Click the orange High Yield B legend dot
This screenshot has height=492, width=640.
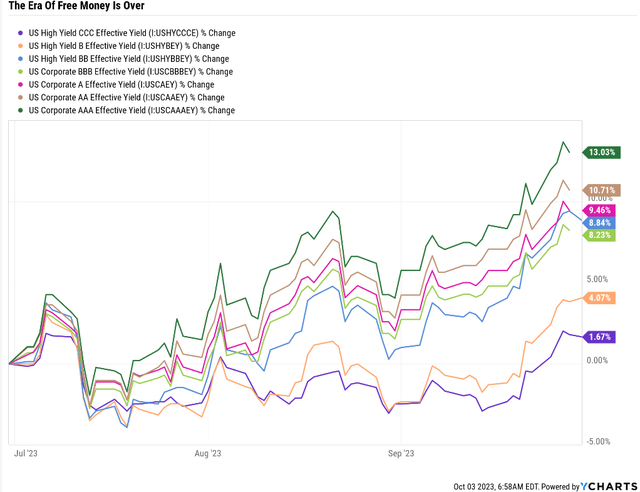[x=21, y=46]
